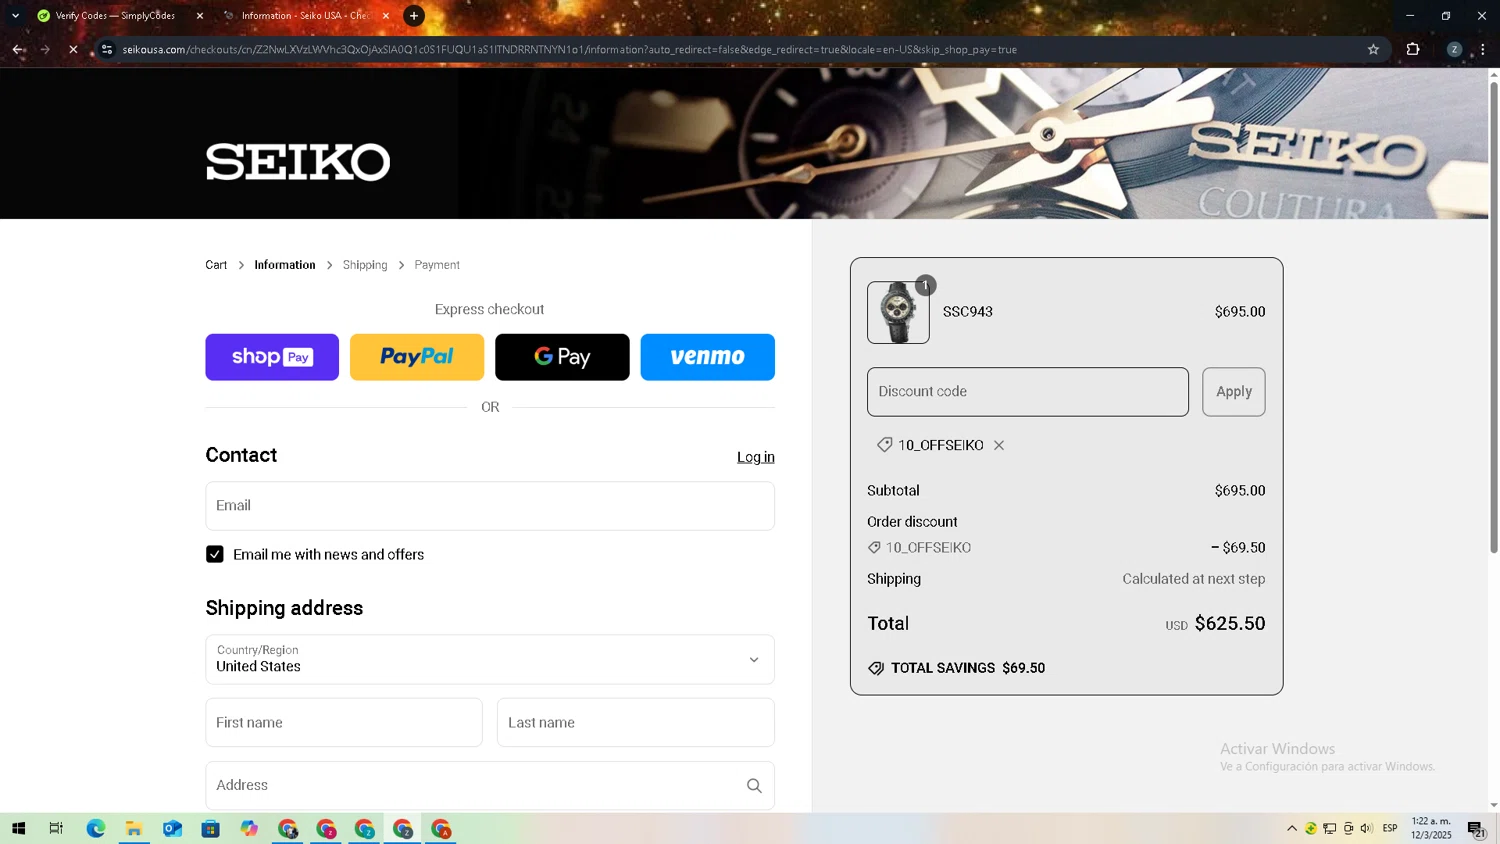This screenshot has width=1500, height=844.
Task: Go back to Cart breadcrumb
Action: [216, 265]
